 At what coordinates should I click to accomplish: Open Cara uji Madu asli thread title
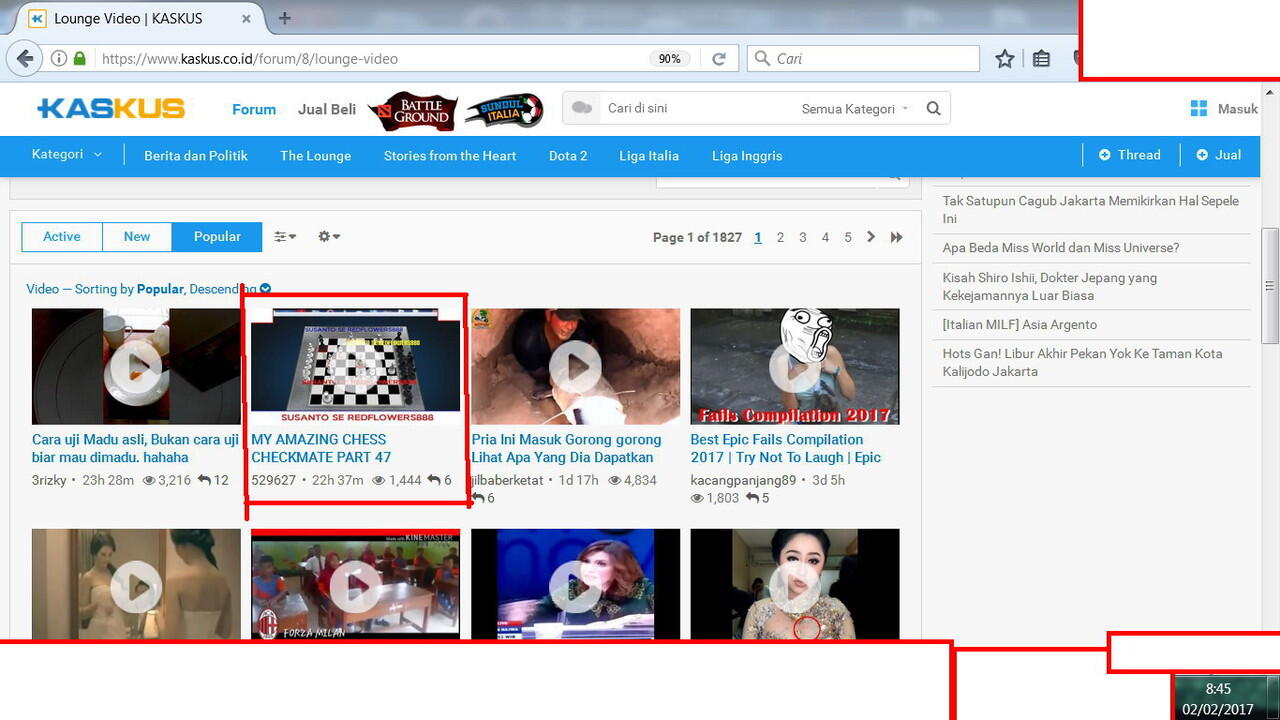click(x=135, y=448)
